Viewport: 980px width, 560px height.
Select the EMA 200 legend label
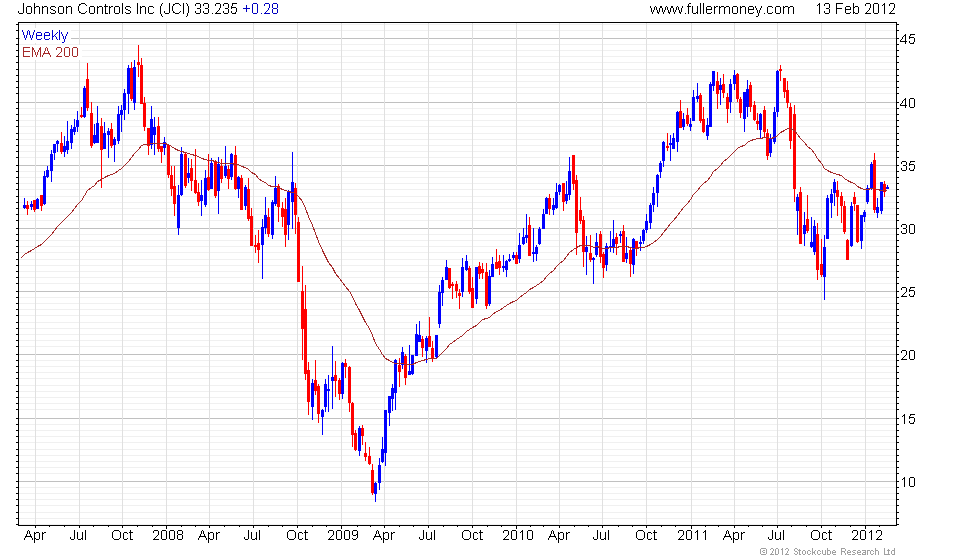pyautogui.click(x=50, y=52)
